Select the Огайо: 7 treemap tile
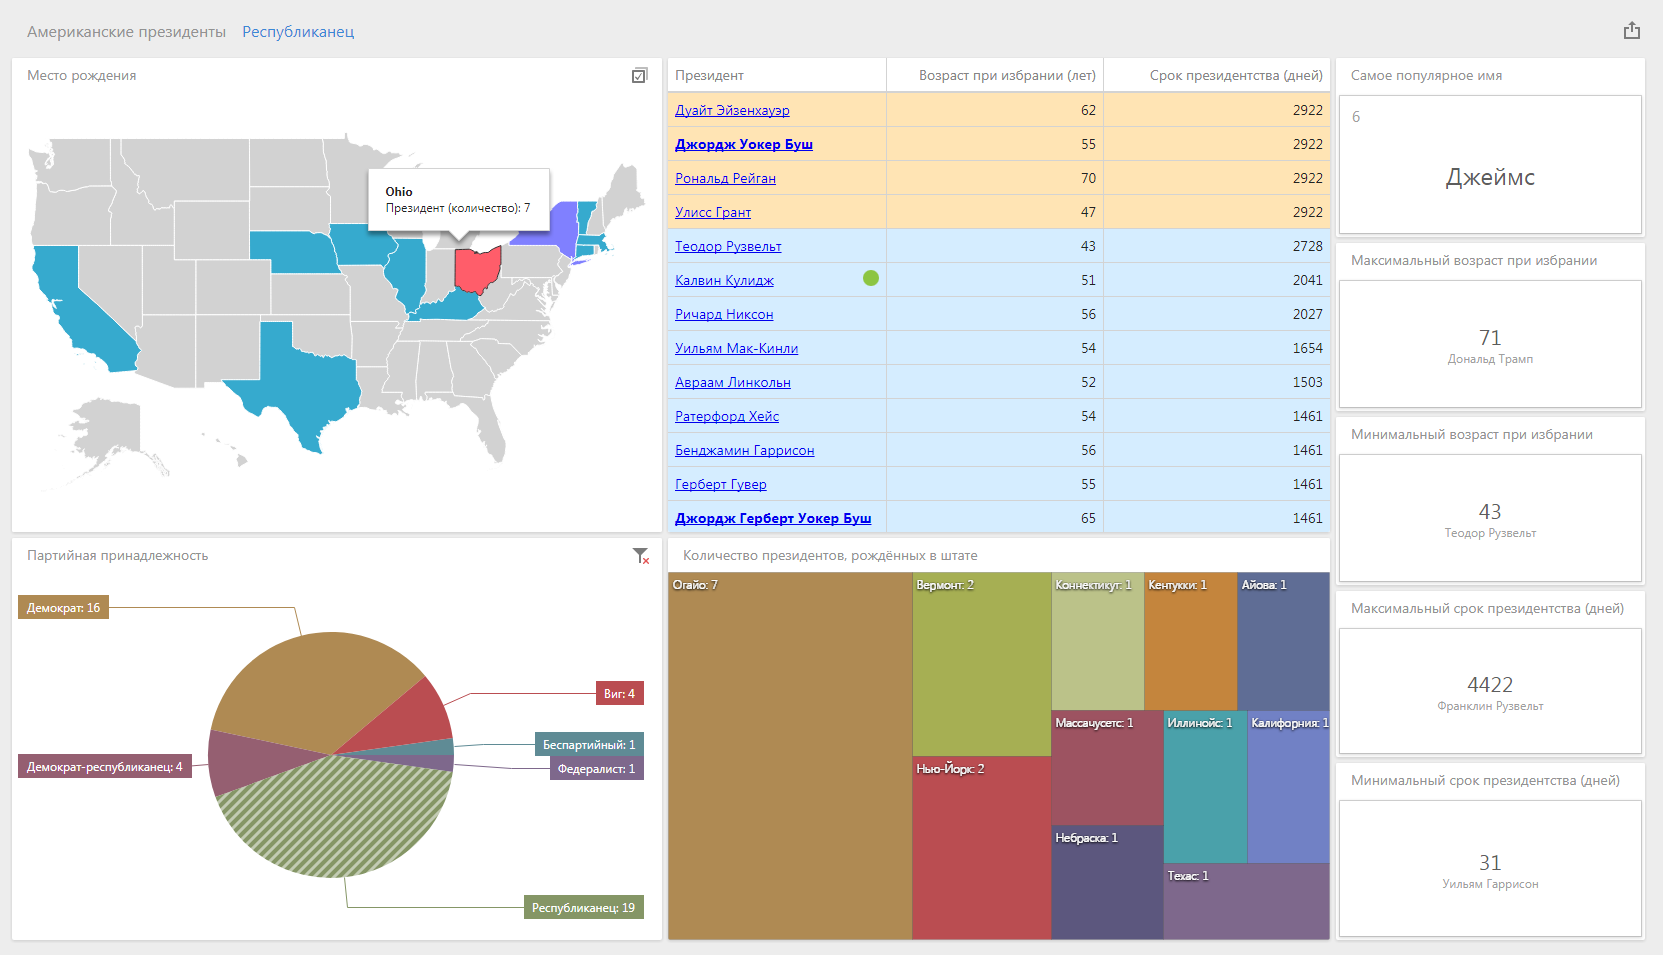1663x955 pixels. click(x=790, y=756)
